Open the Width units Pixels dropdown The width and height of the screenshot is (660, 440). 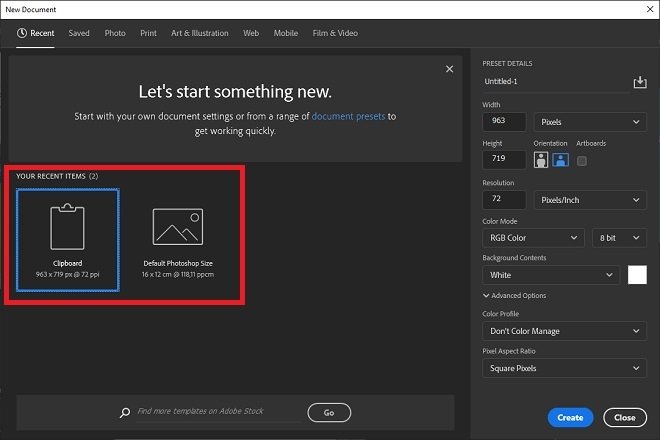click(590, 122)
